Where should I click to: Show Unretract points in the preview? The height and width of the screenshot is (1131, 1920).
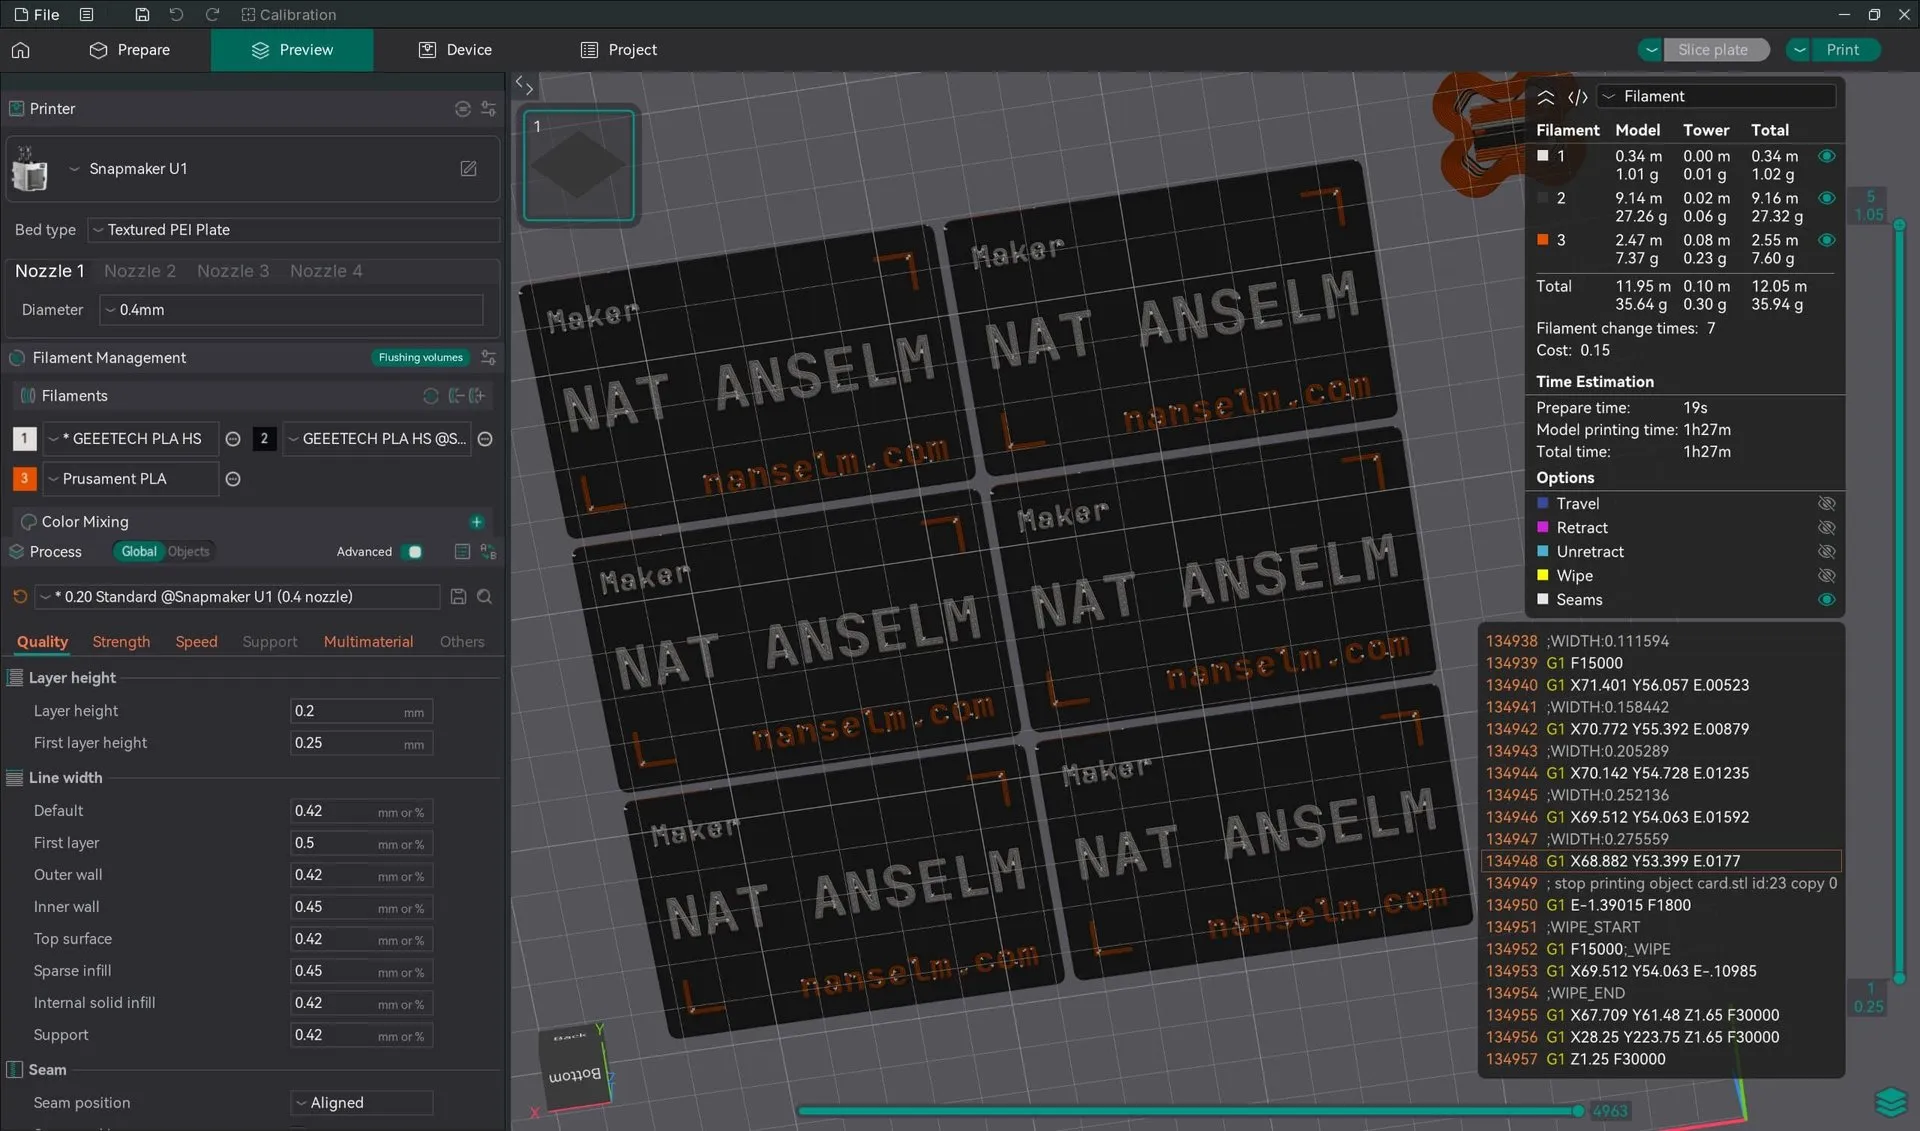[1827, 552]
